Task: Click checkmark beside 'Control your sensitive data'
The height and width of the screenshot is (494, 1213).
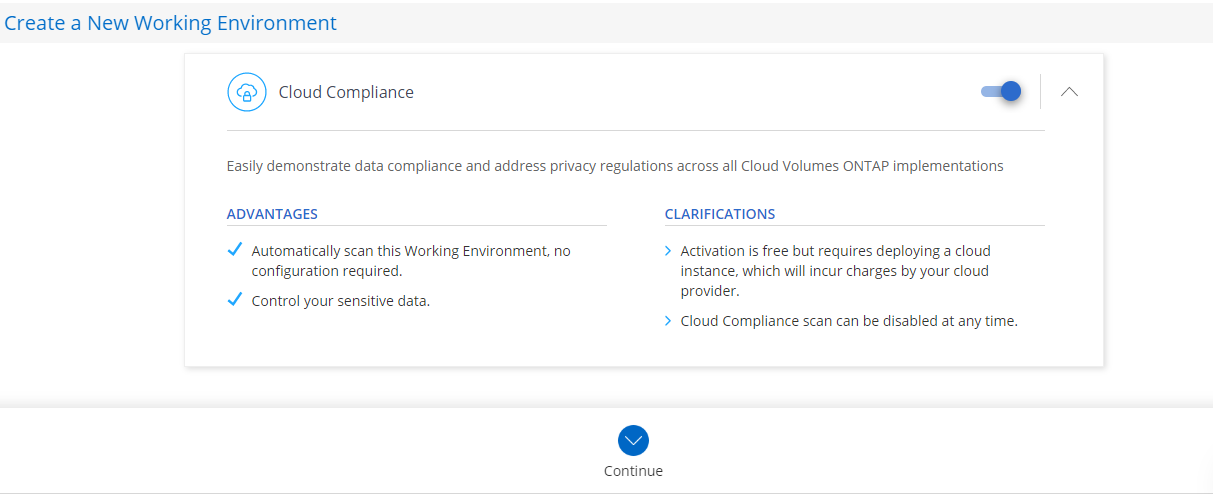Action: (235, 300)
